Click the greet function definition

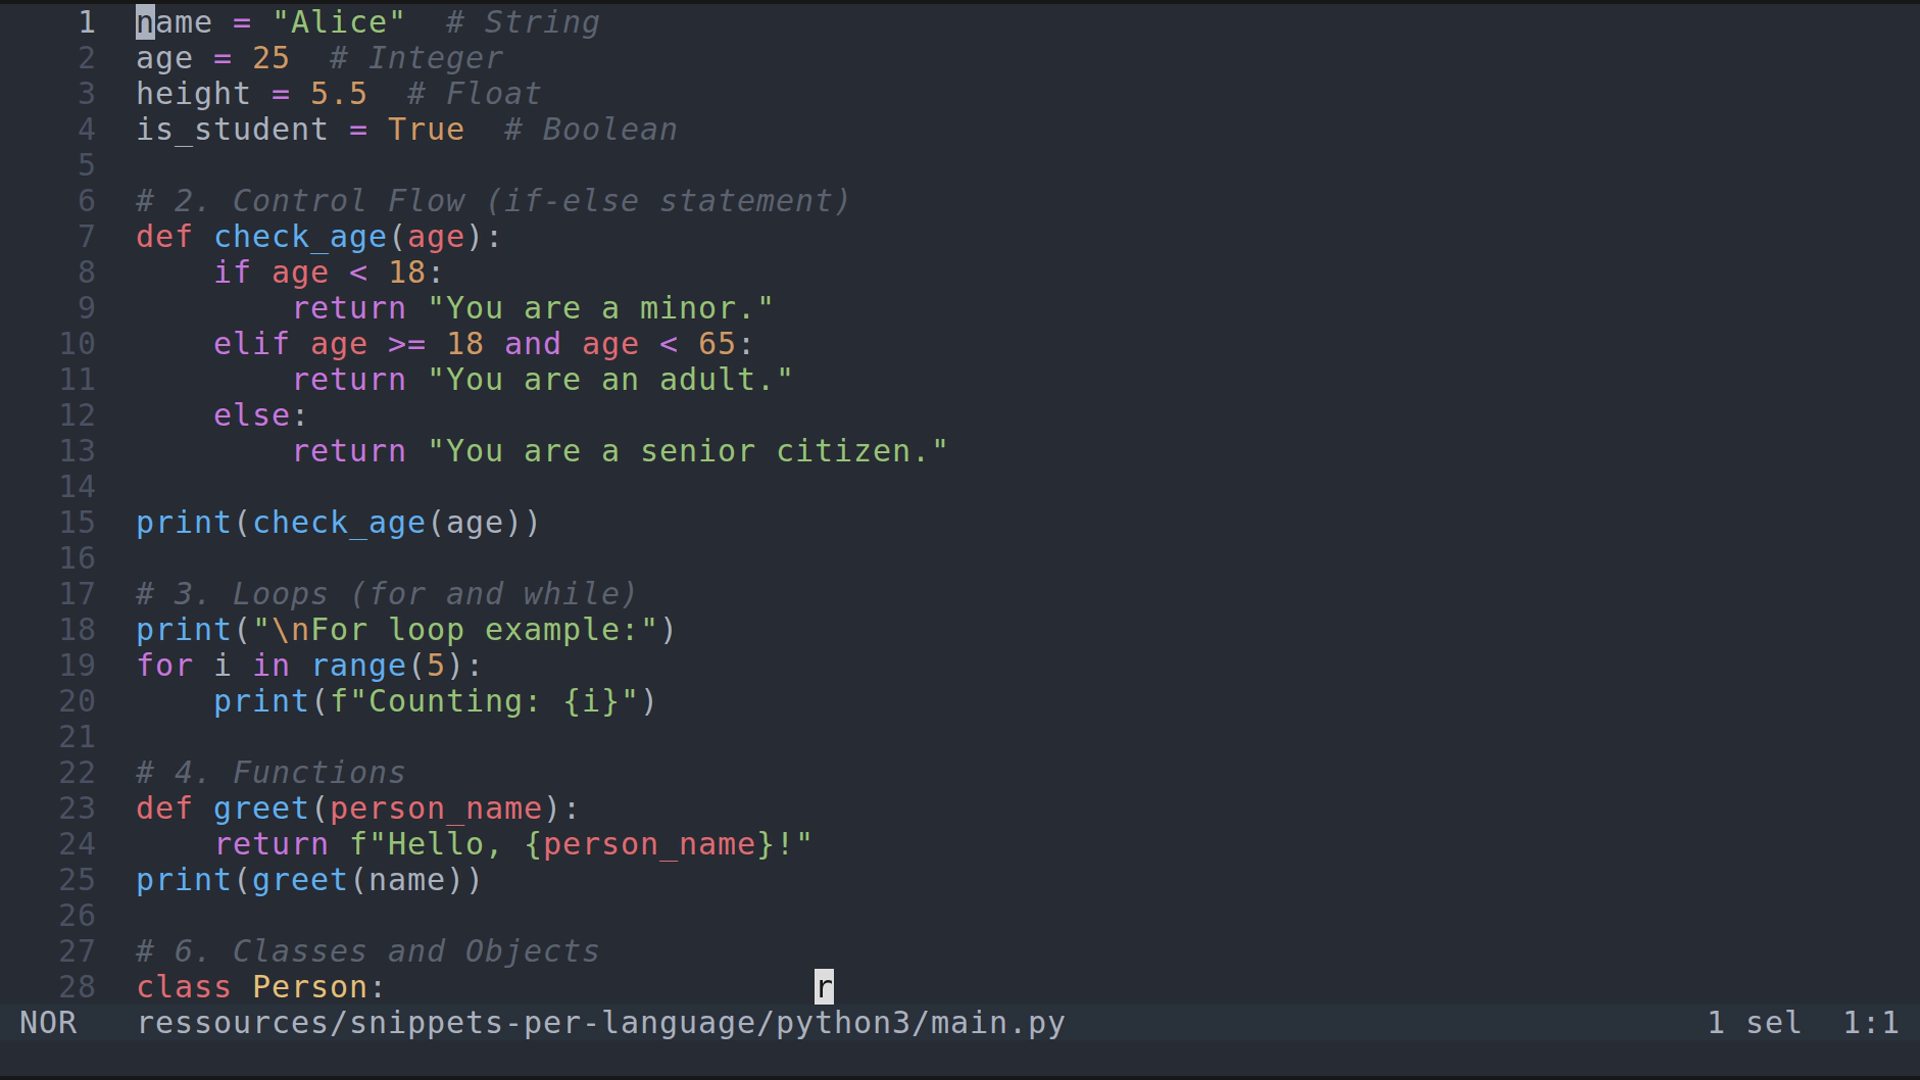pos(260,808)
